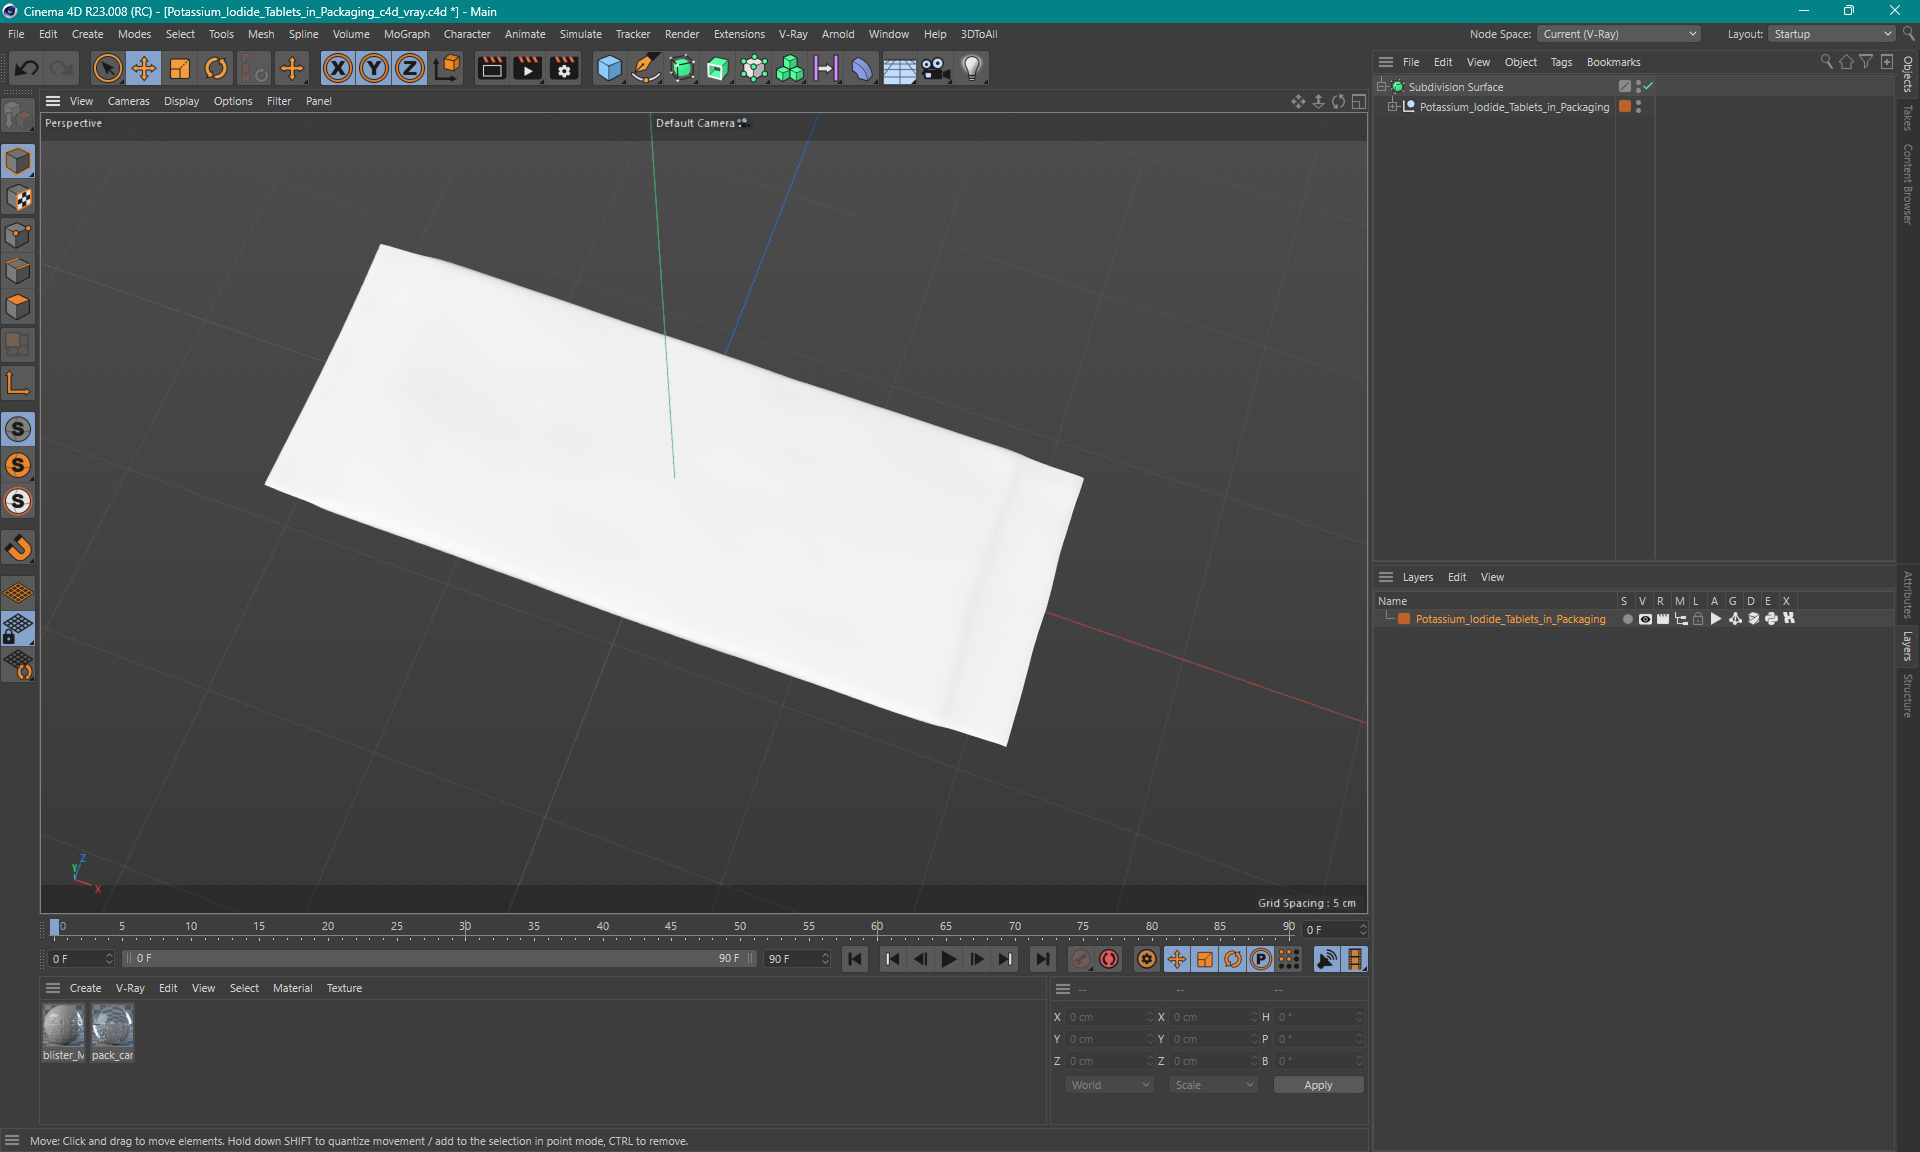Click Render View clapboard icon
Screen dimensions: 1920x1152
point(491,68)
